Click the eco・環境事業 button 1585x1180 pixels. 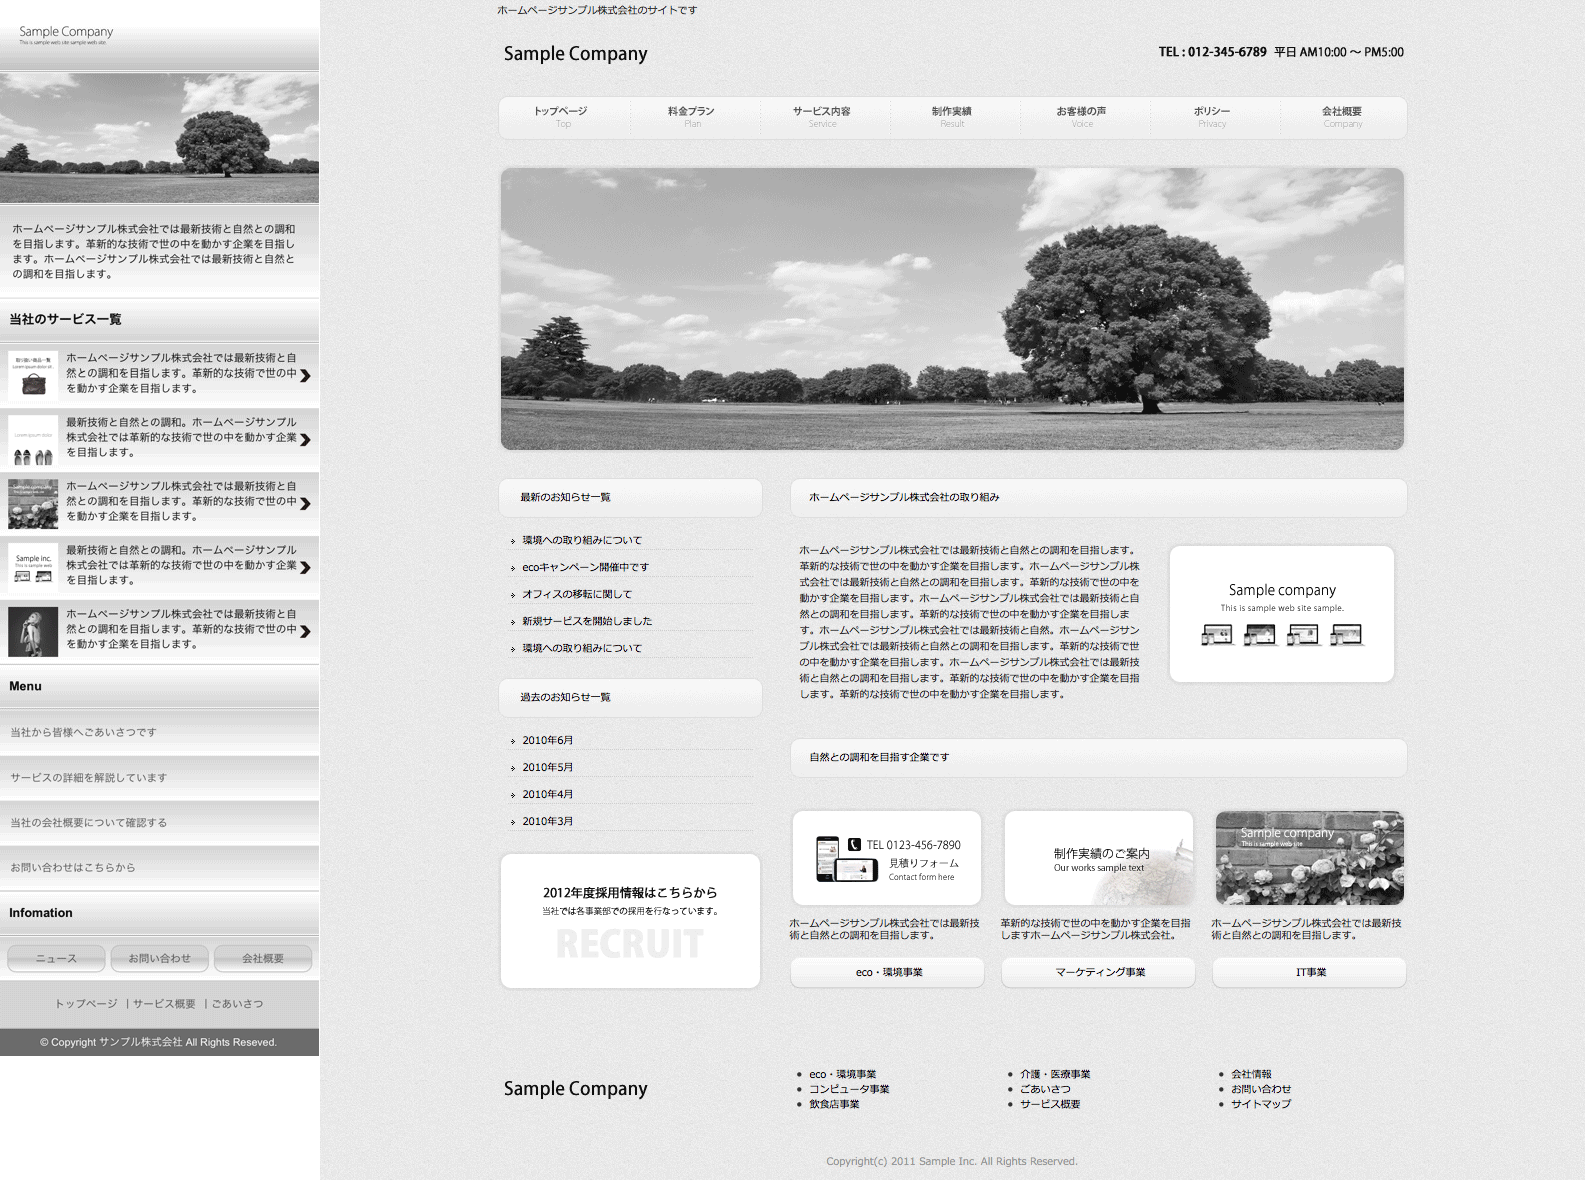pos(888,972)
